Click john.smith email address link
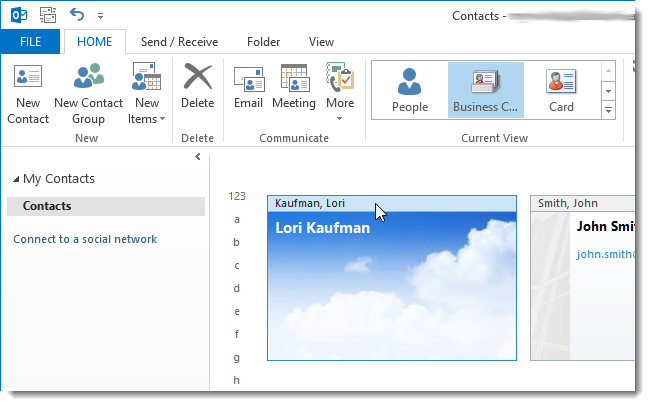650x406 pixels. click(605, 254)
